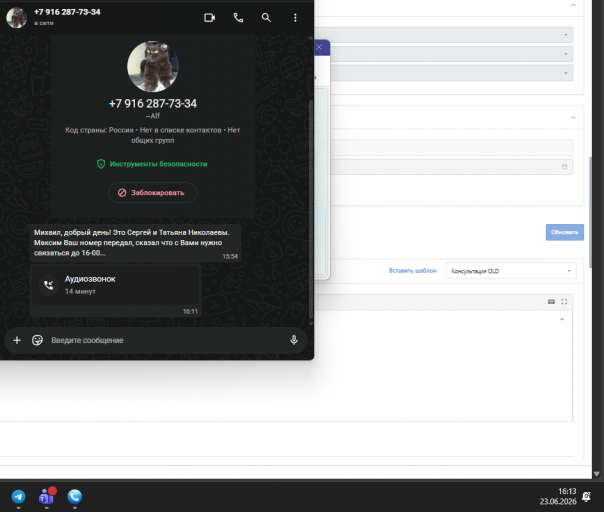
Task: Click the Вставить шаблон link
Action: tap(413, 270)
